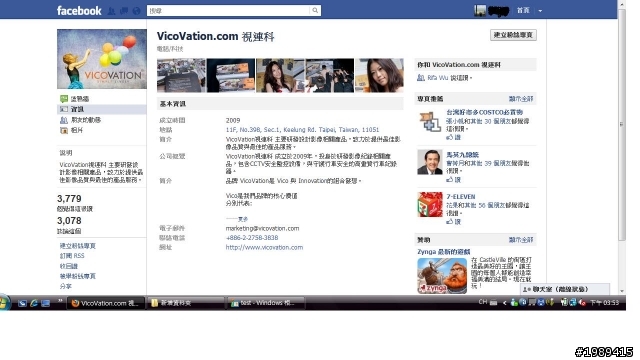This screenshot has width=640, height=360.
Task: Click the create page link in the left sidebar
Action: pyautogui.click(x=78, y=246)
